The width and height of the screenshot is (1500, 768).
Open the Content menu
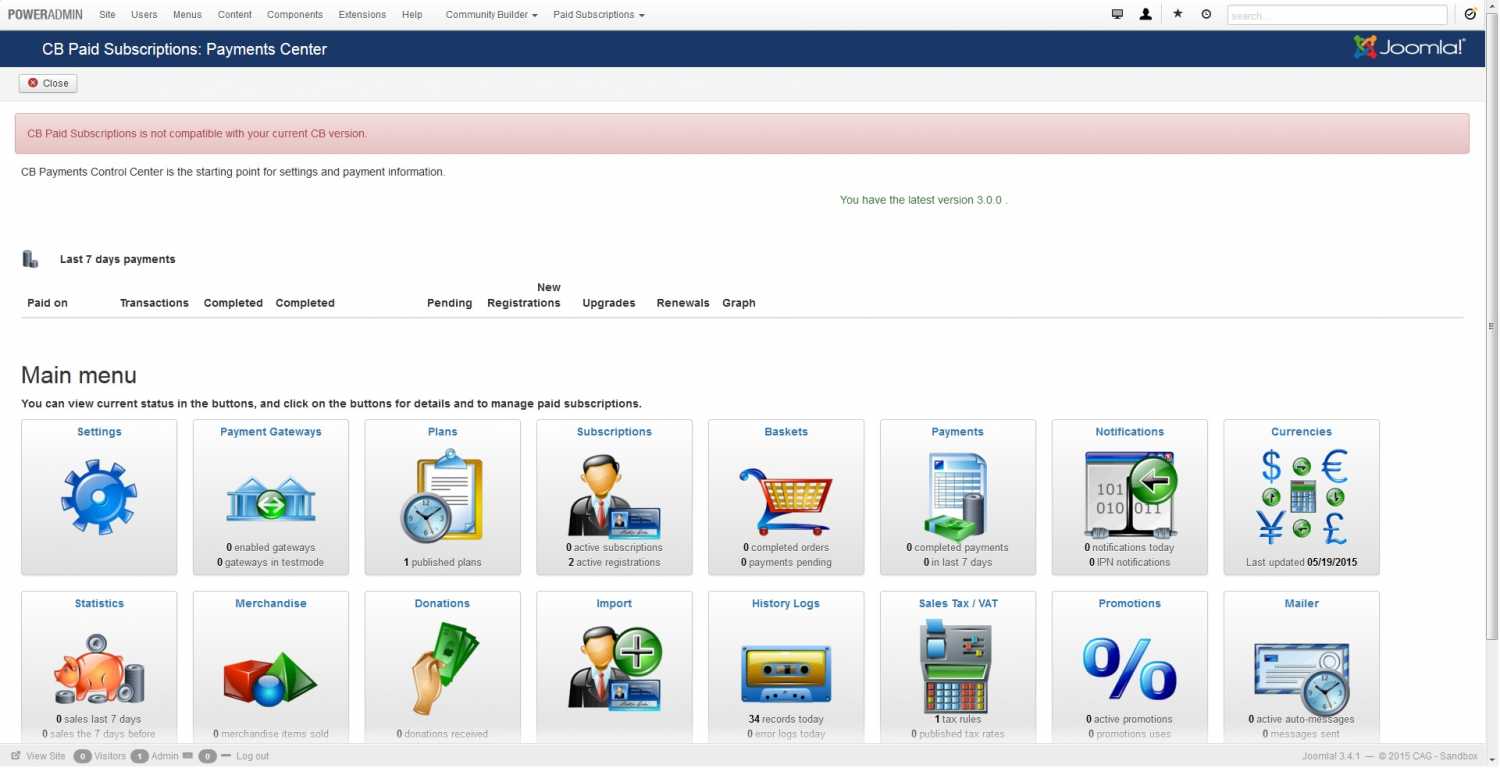pyautogui.click(x=235, y=15)
